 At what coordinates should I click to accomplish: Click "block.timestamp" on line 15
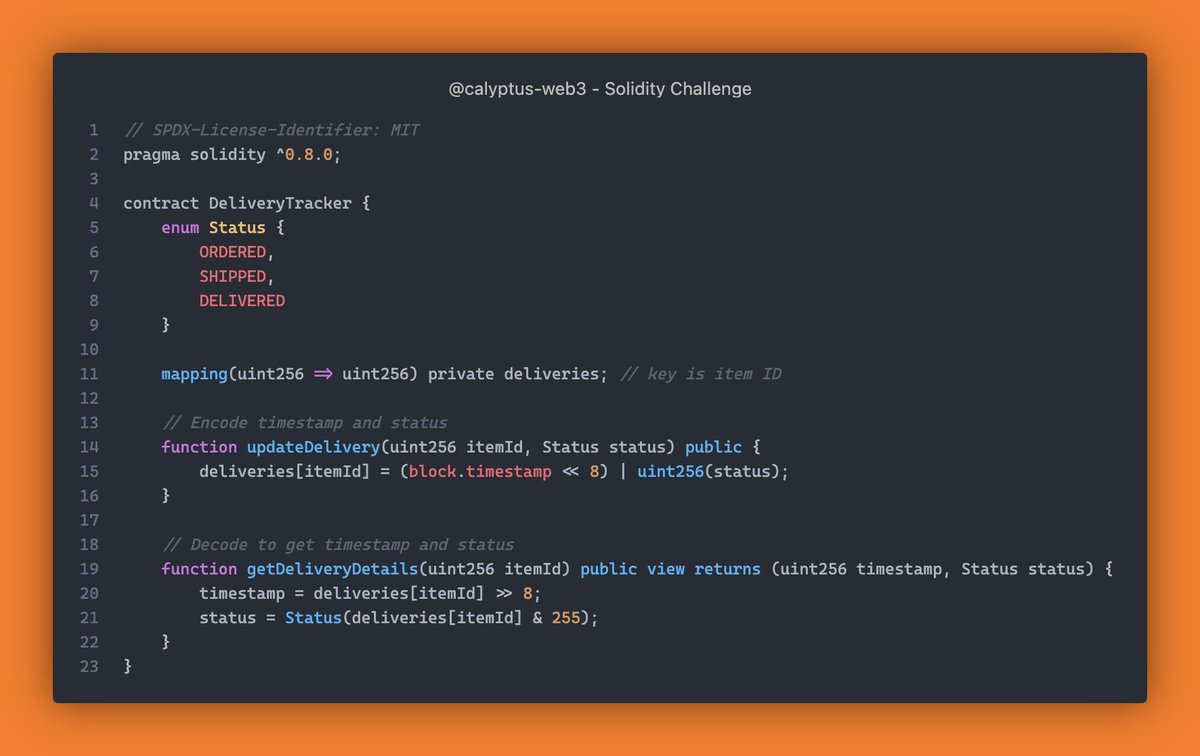pyautogui.click(x=480, y=471)
